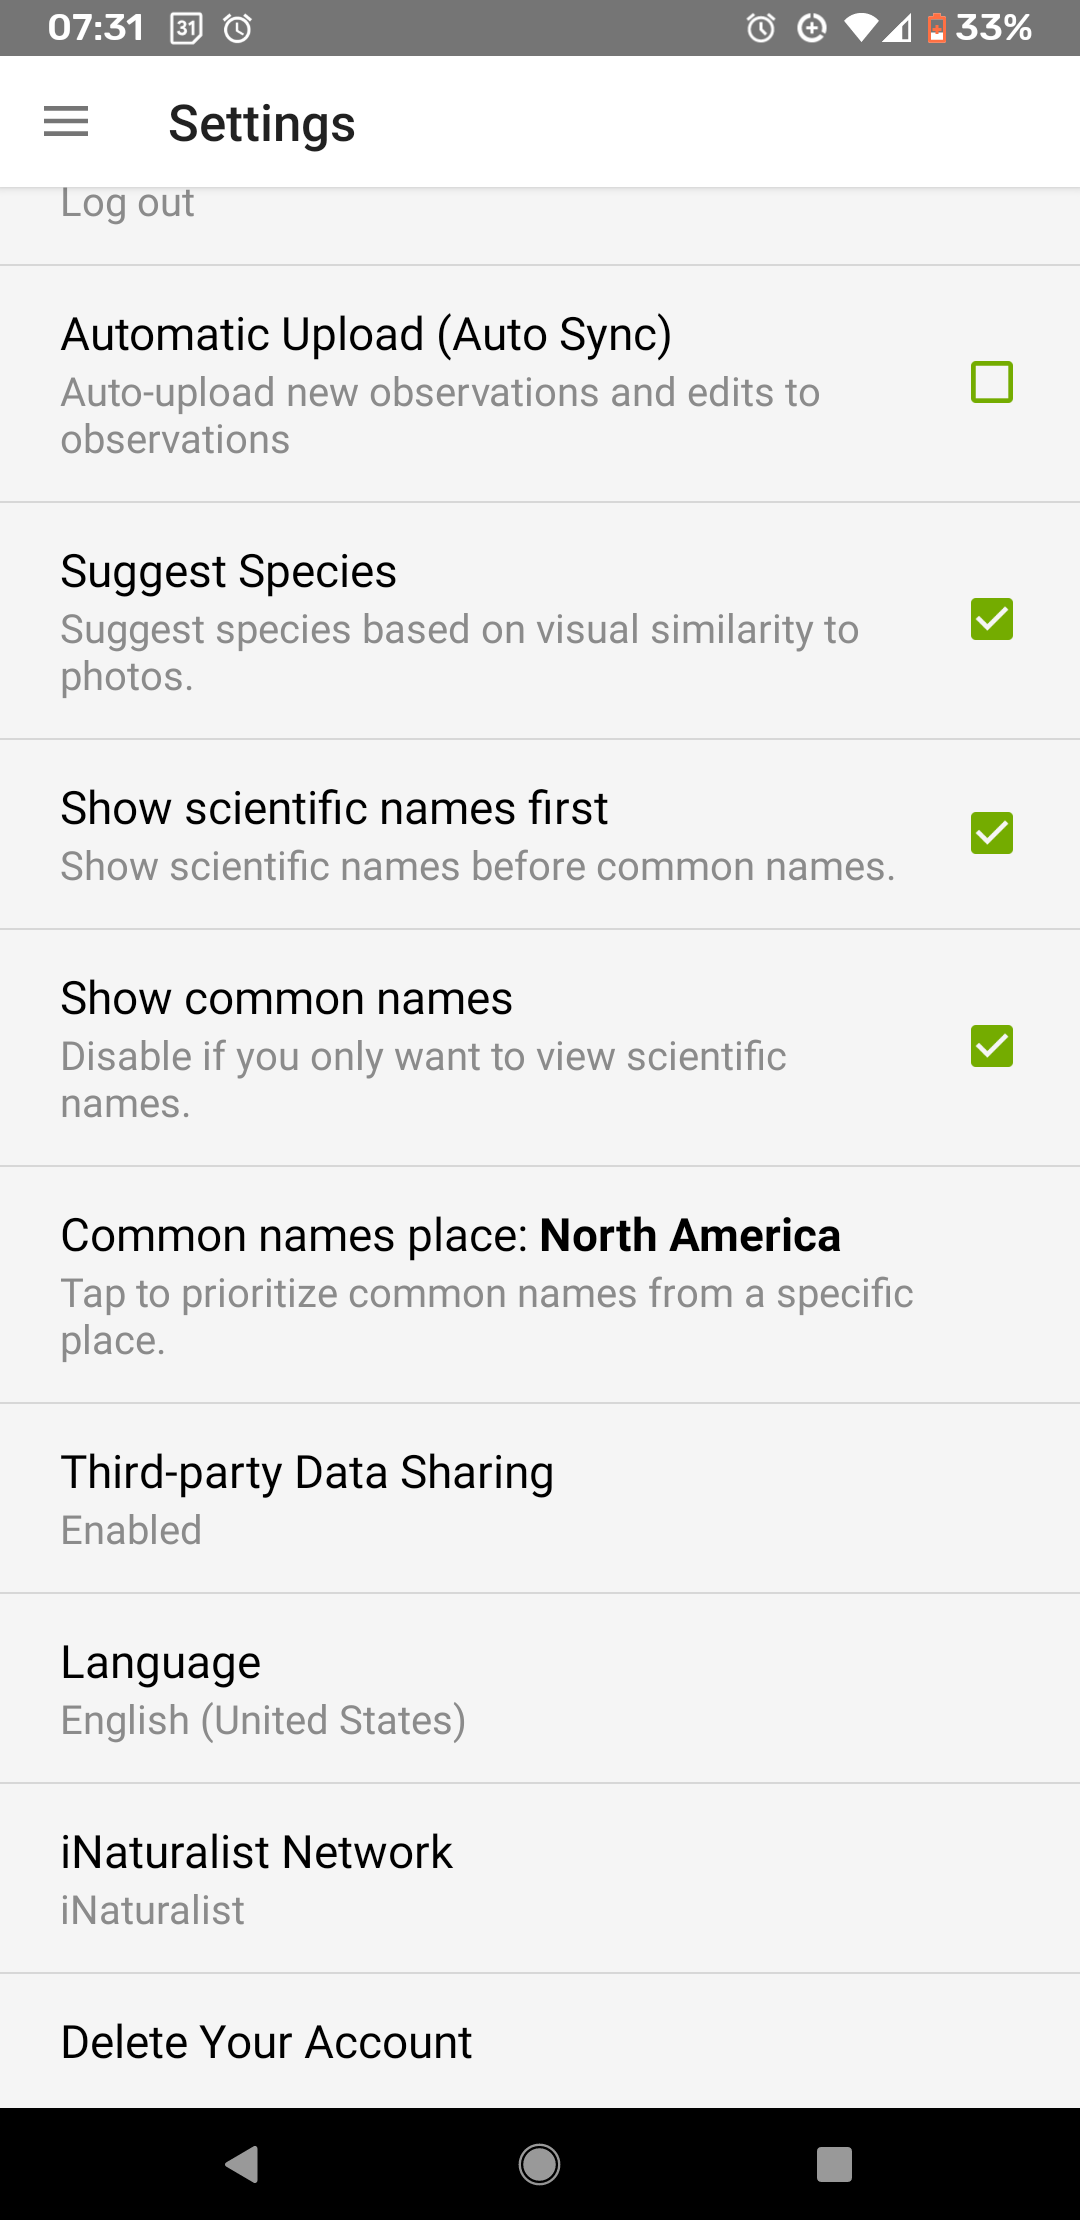This screenshot has width=1080, height=2220.
Task: Open Common names place North America selector
Action: pyautogui.click(x=540, y=1285)
